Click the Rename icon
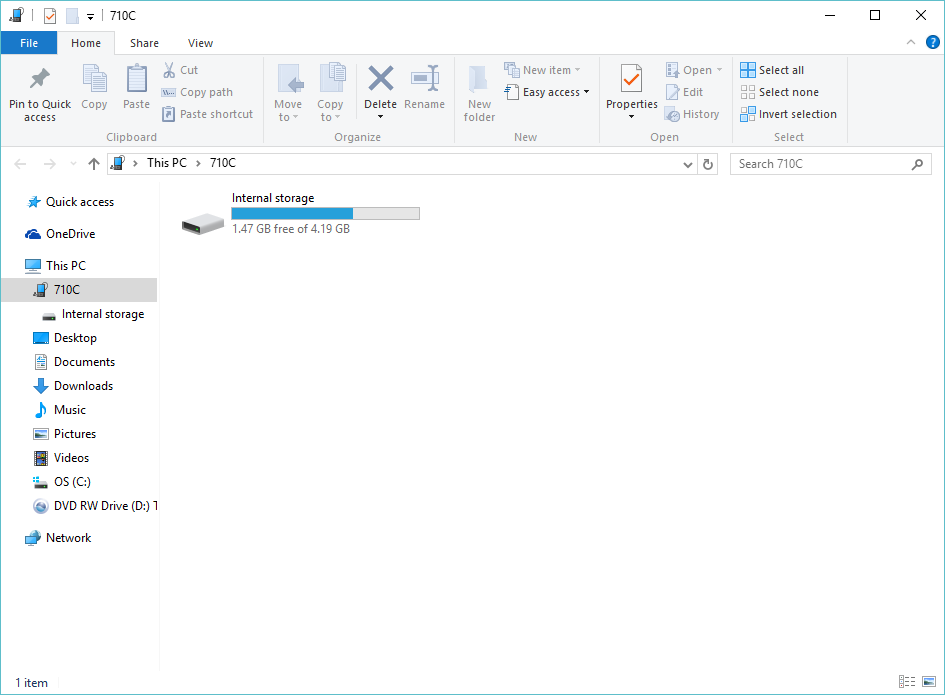945x695 pixels. (425, 79)
